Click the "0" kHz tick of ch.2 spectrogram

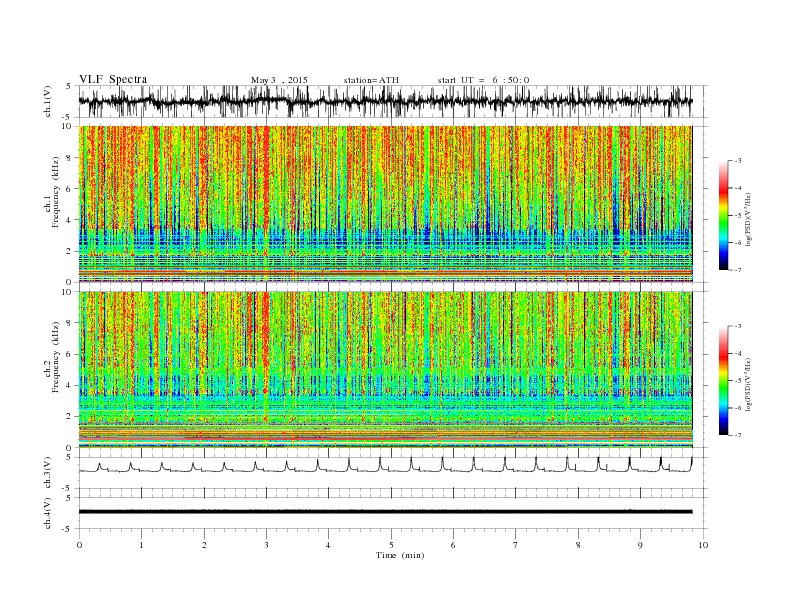point(71,448)
